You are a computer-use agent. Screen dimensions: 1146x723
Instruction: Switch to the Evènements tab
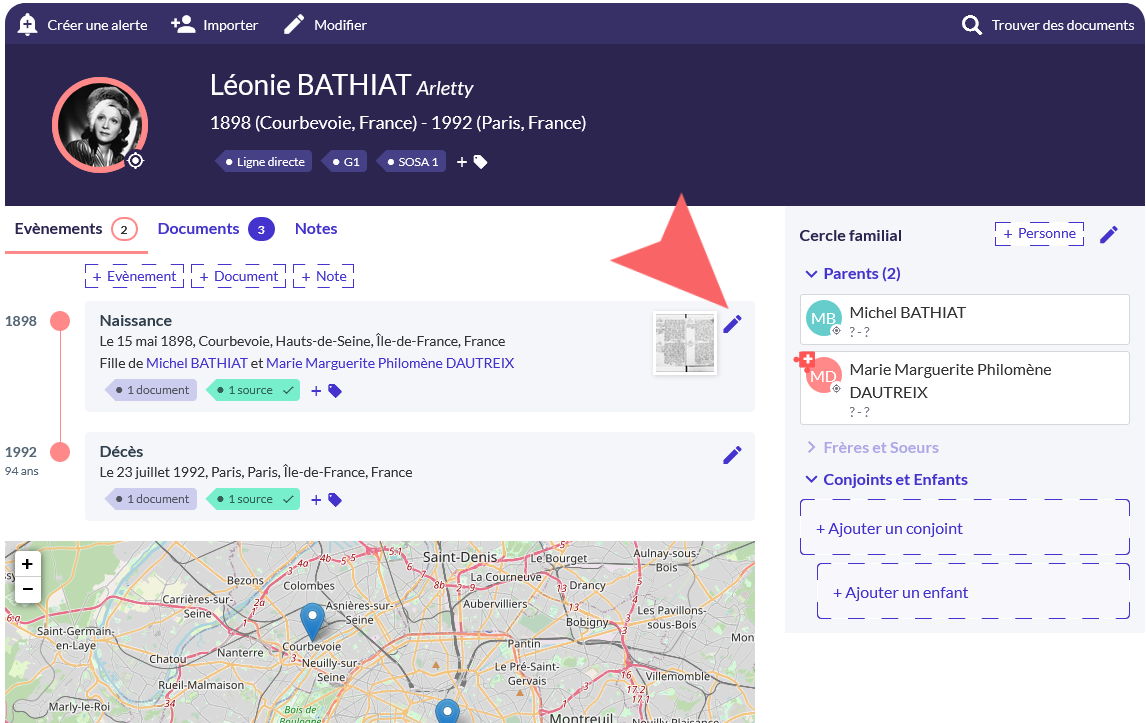(x=76, y=229)
